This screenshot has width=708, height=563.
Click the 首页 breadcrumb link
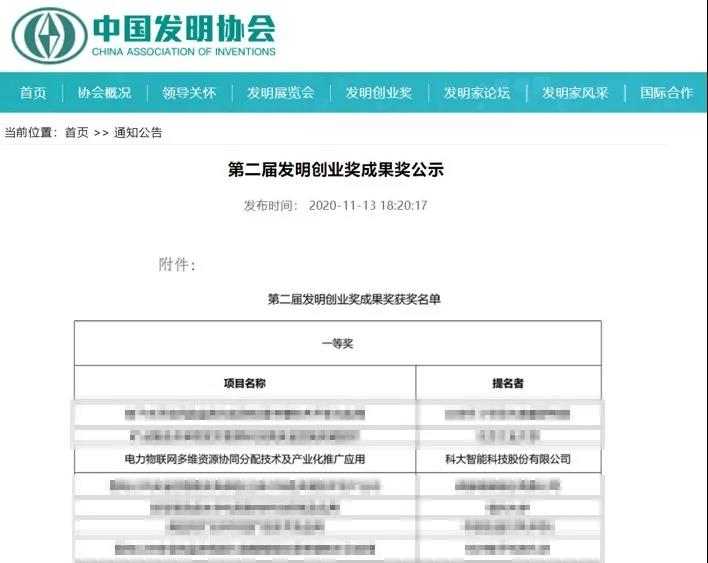tap(76, 132)
